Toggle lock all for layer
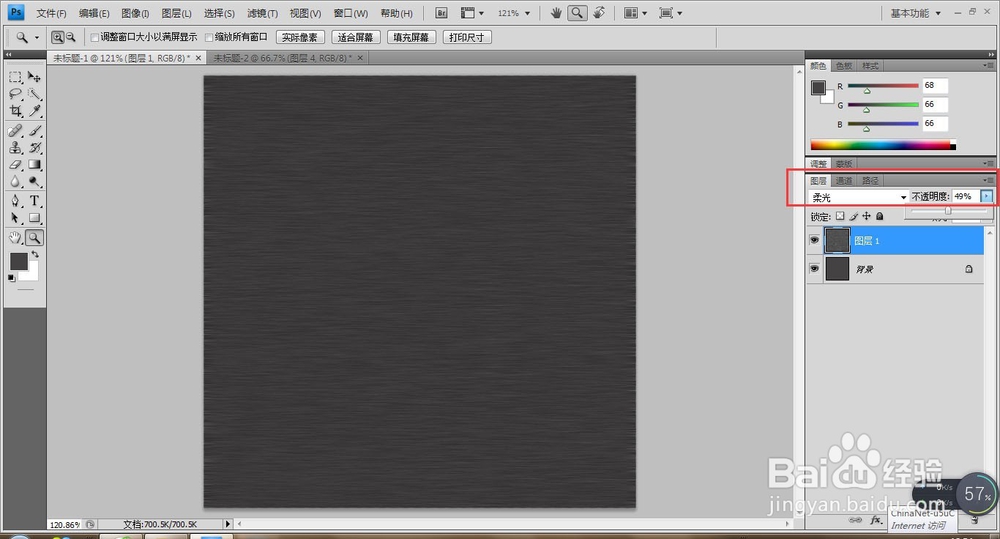Image resolution: width=1000 pixels, height=539 pixels. [879, 216]
